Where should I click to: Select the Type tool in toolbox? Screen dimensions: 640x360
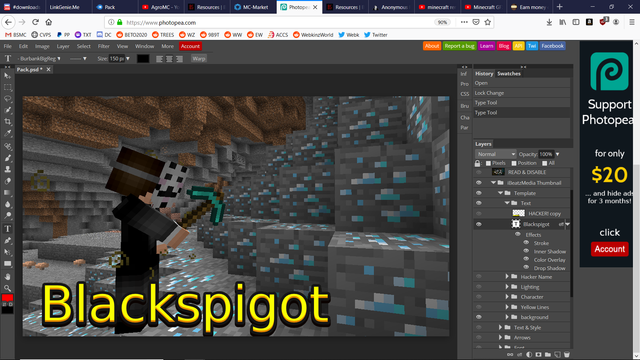7,229
